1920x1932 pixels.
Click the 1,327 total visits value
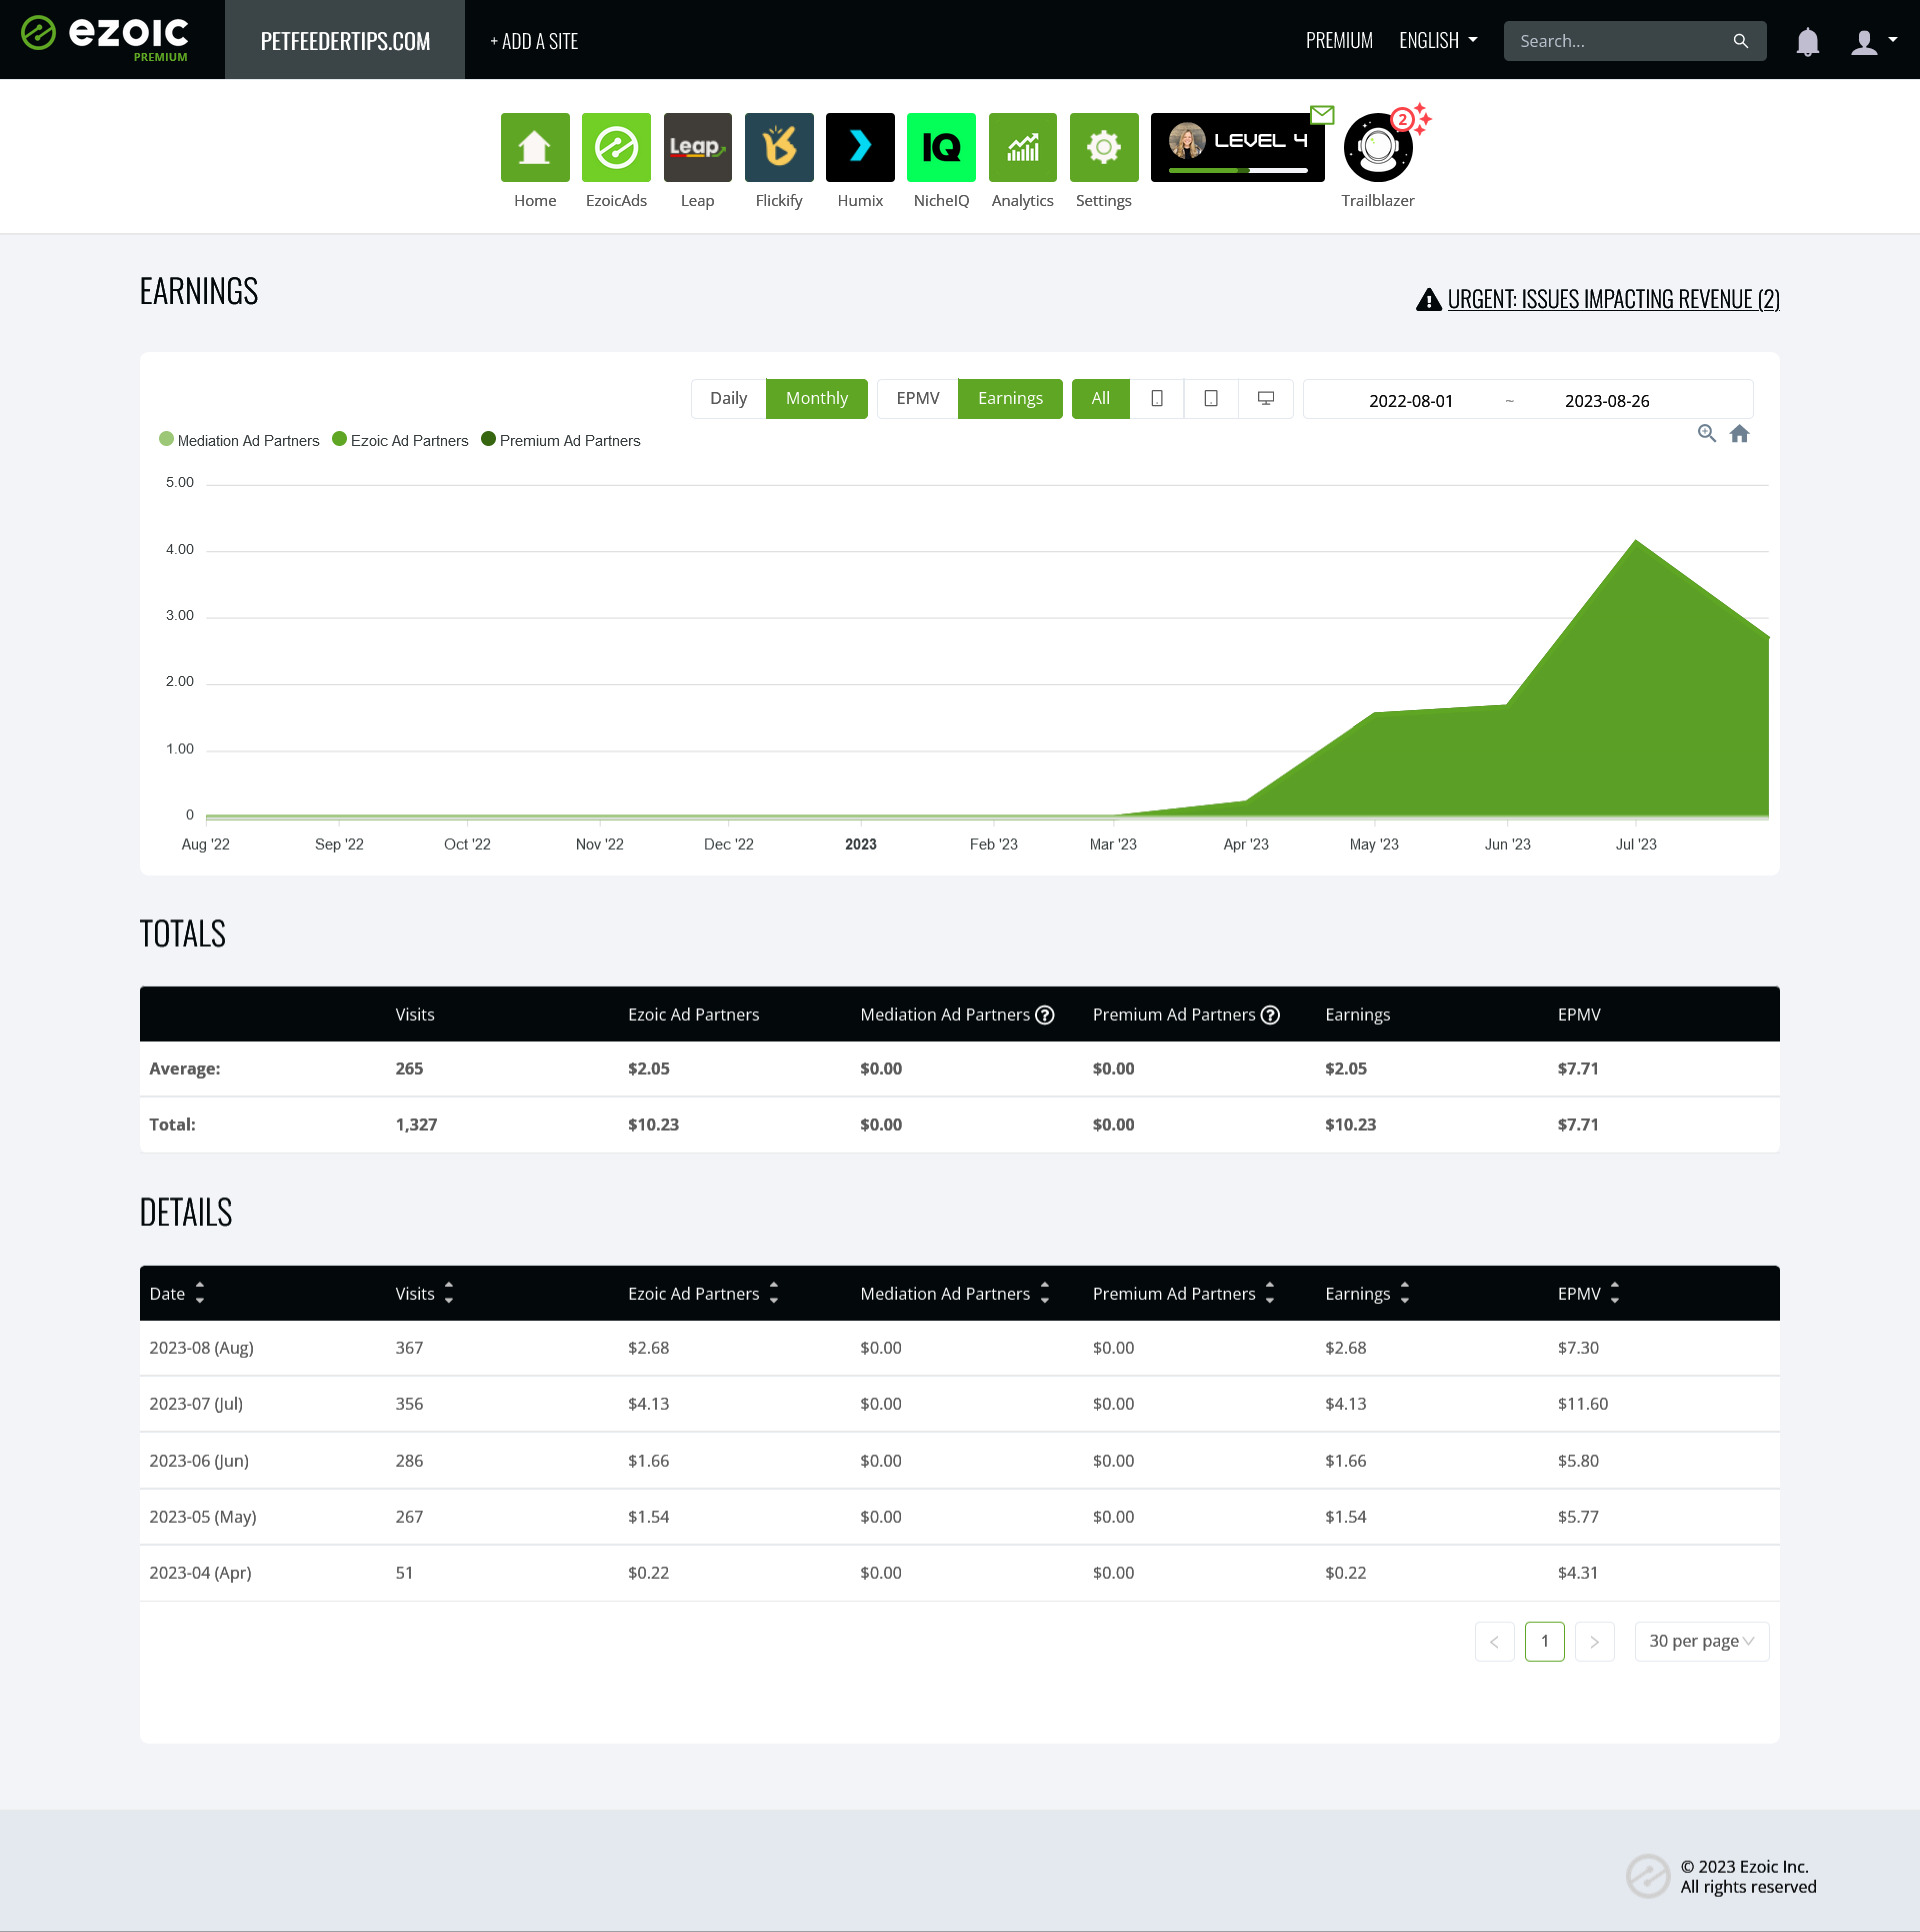click(416, 1125)
